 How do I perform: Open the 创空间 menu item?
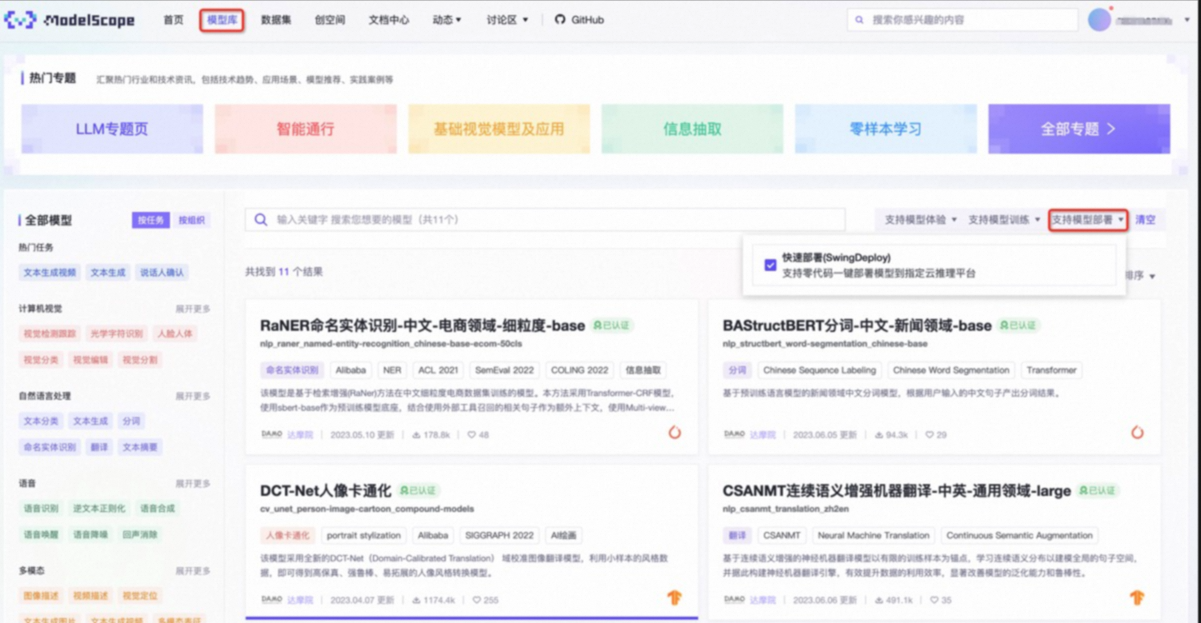point(330,18)
